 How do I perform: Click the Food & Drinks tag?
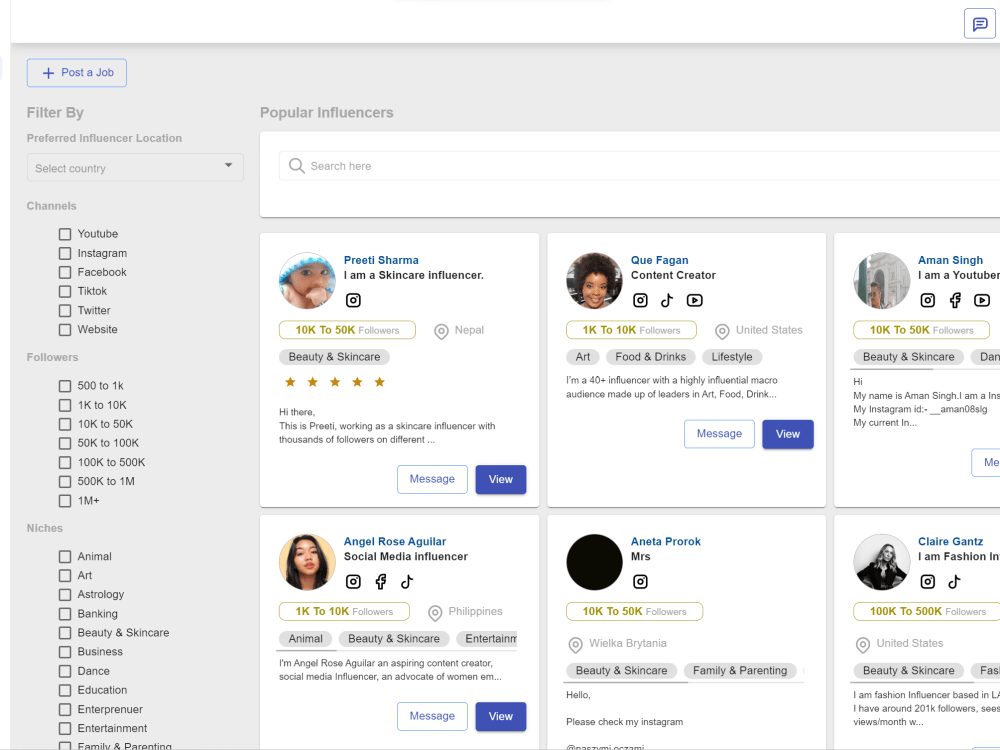coord(651,357)
